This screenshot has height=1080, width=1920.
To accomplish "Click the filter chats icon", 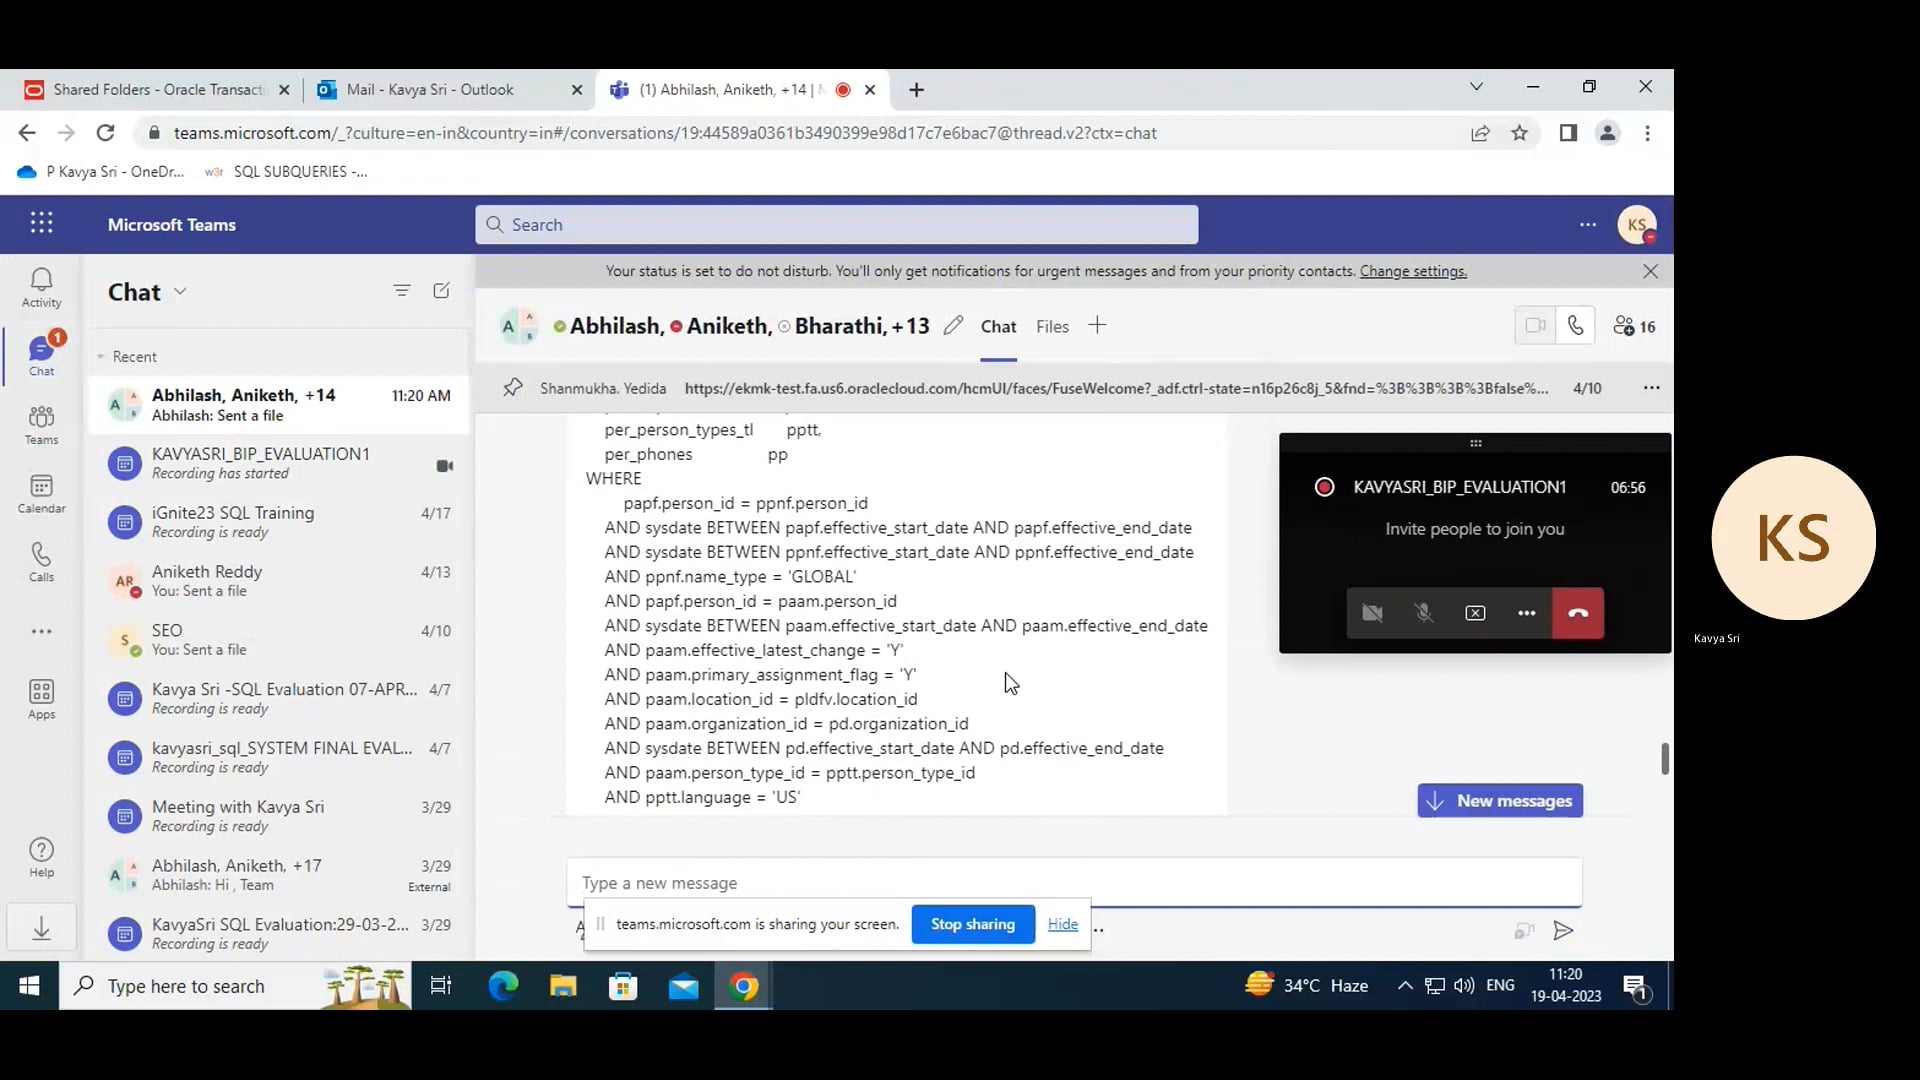I will [401, 291].
